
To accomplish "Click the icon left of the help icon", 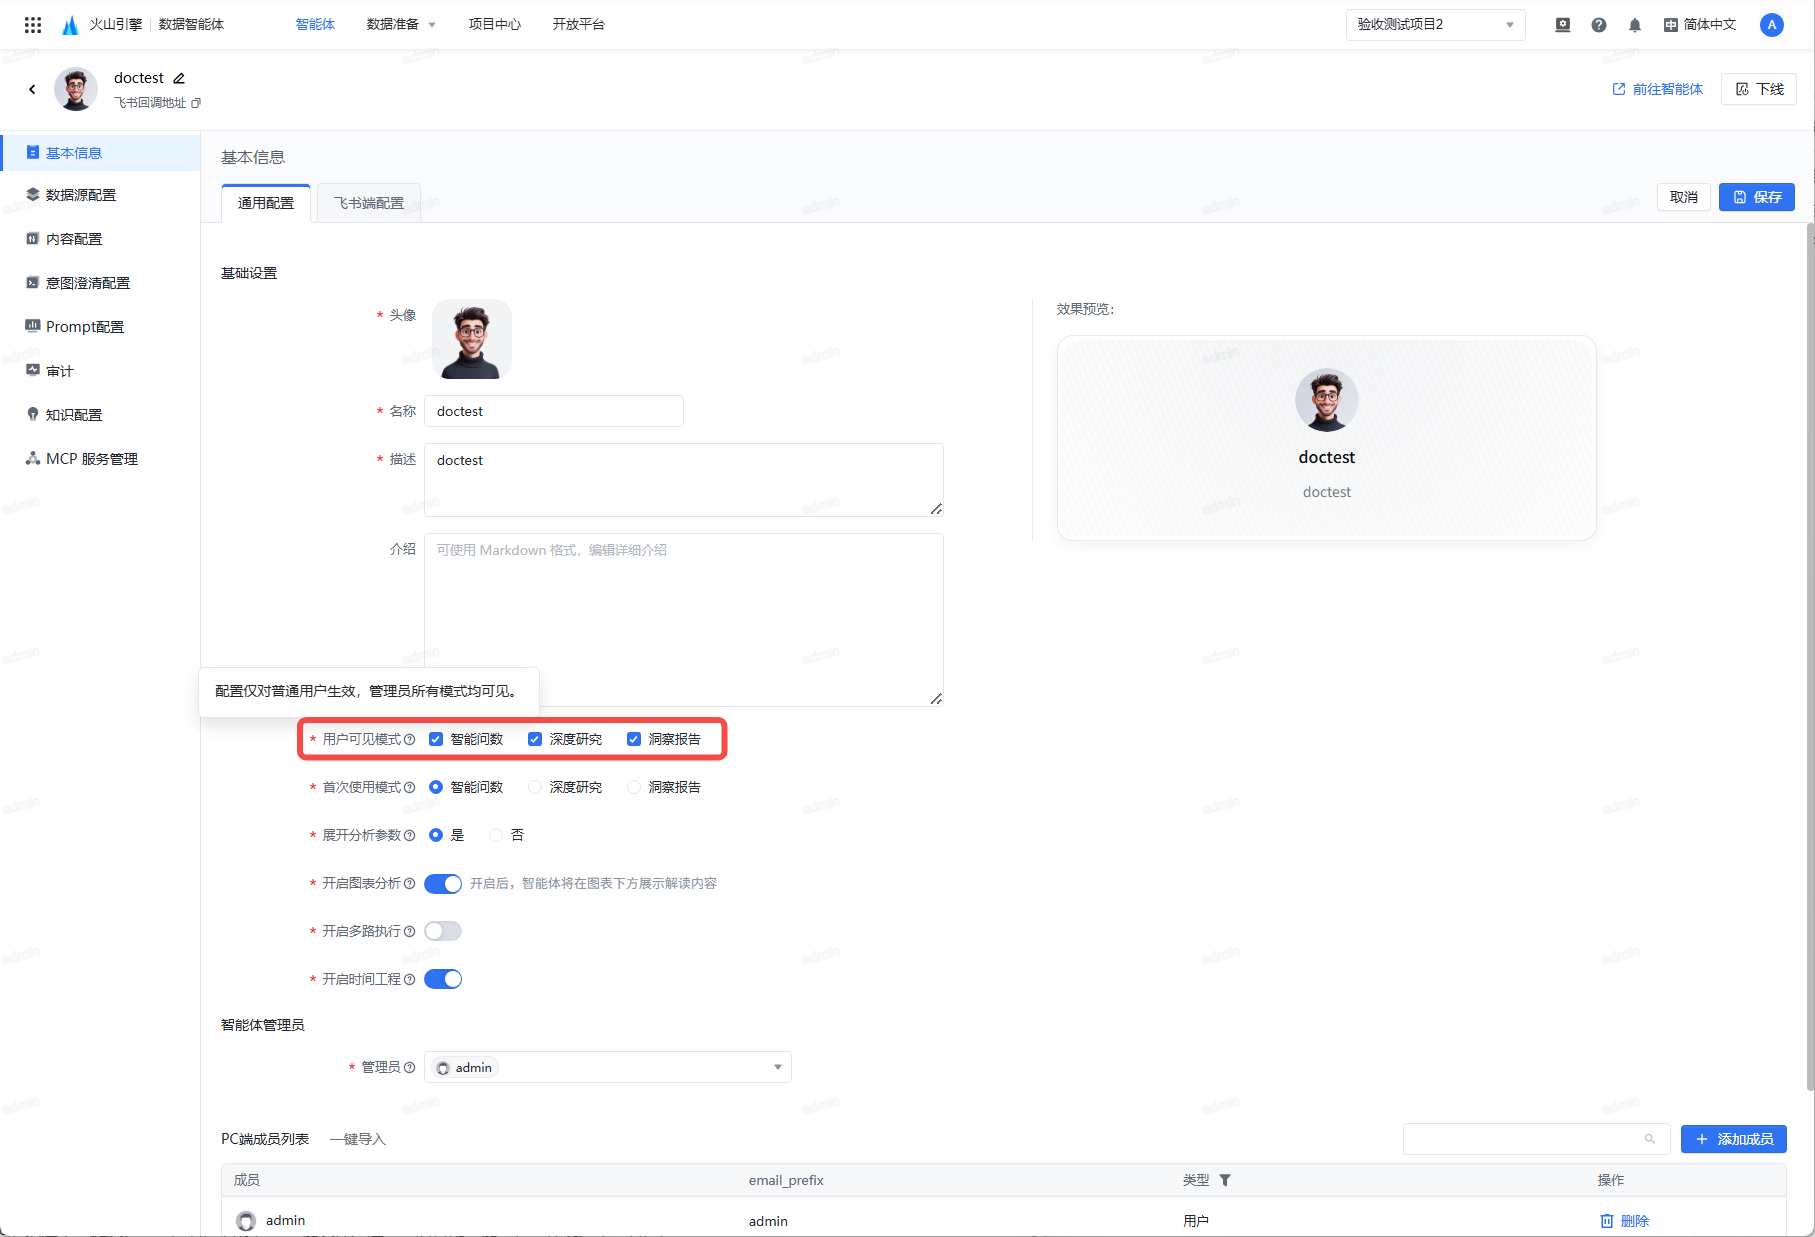I will coord(1563,25).
